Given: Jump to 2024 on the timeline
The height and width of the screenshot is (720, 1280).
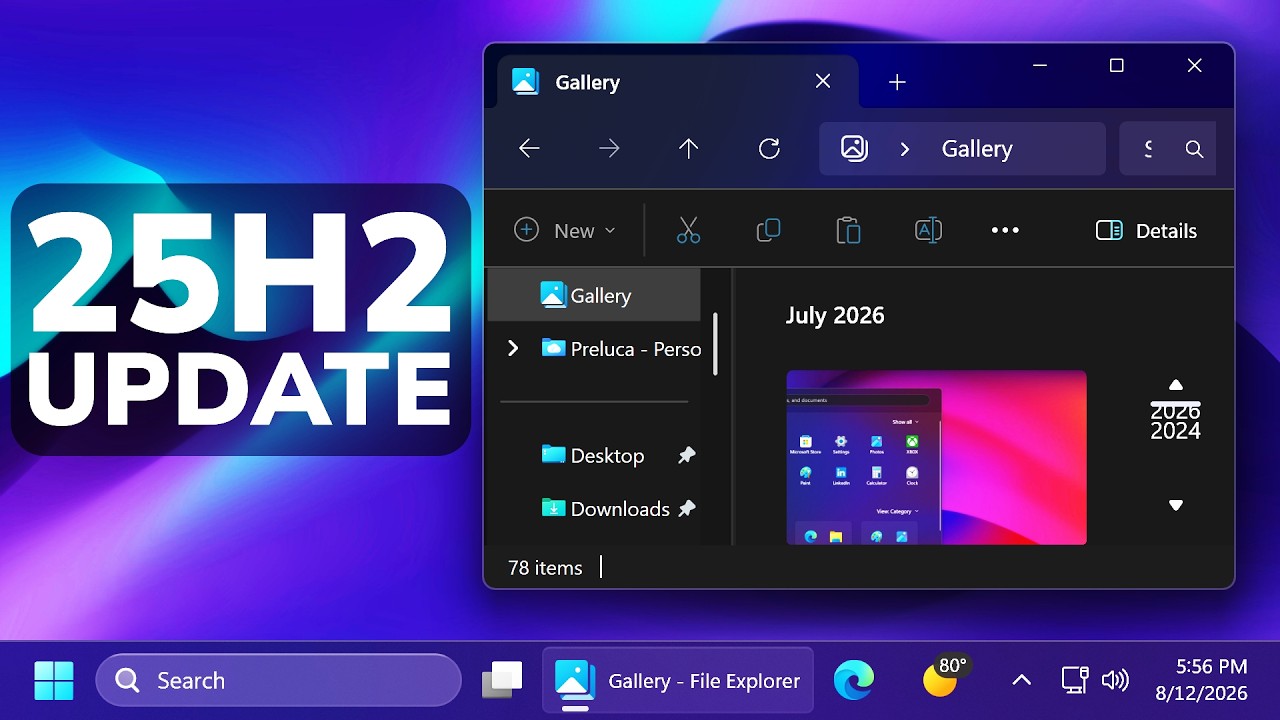Looking at the screenshot, I should pyautogui.click(x=1176, y=432).
